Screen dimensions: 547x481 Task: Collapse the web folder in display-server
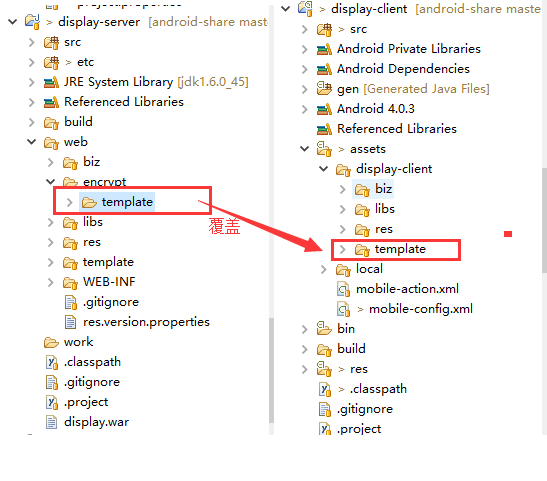pyautogui.click(x=32, y=142)
